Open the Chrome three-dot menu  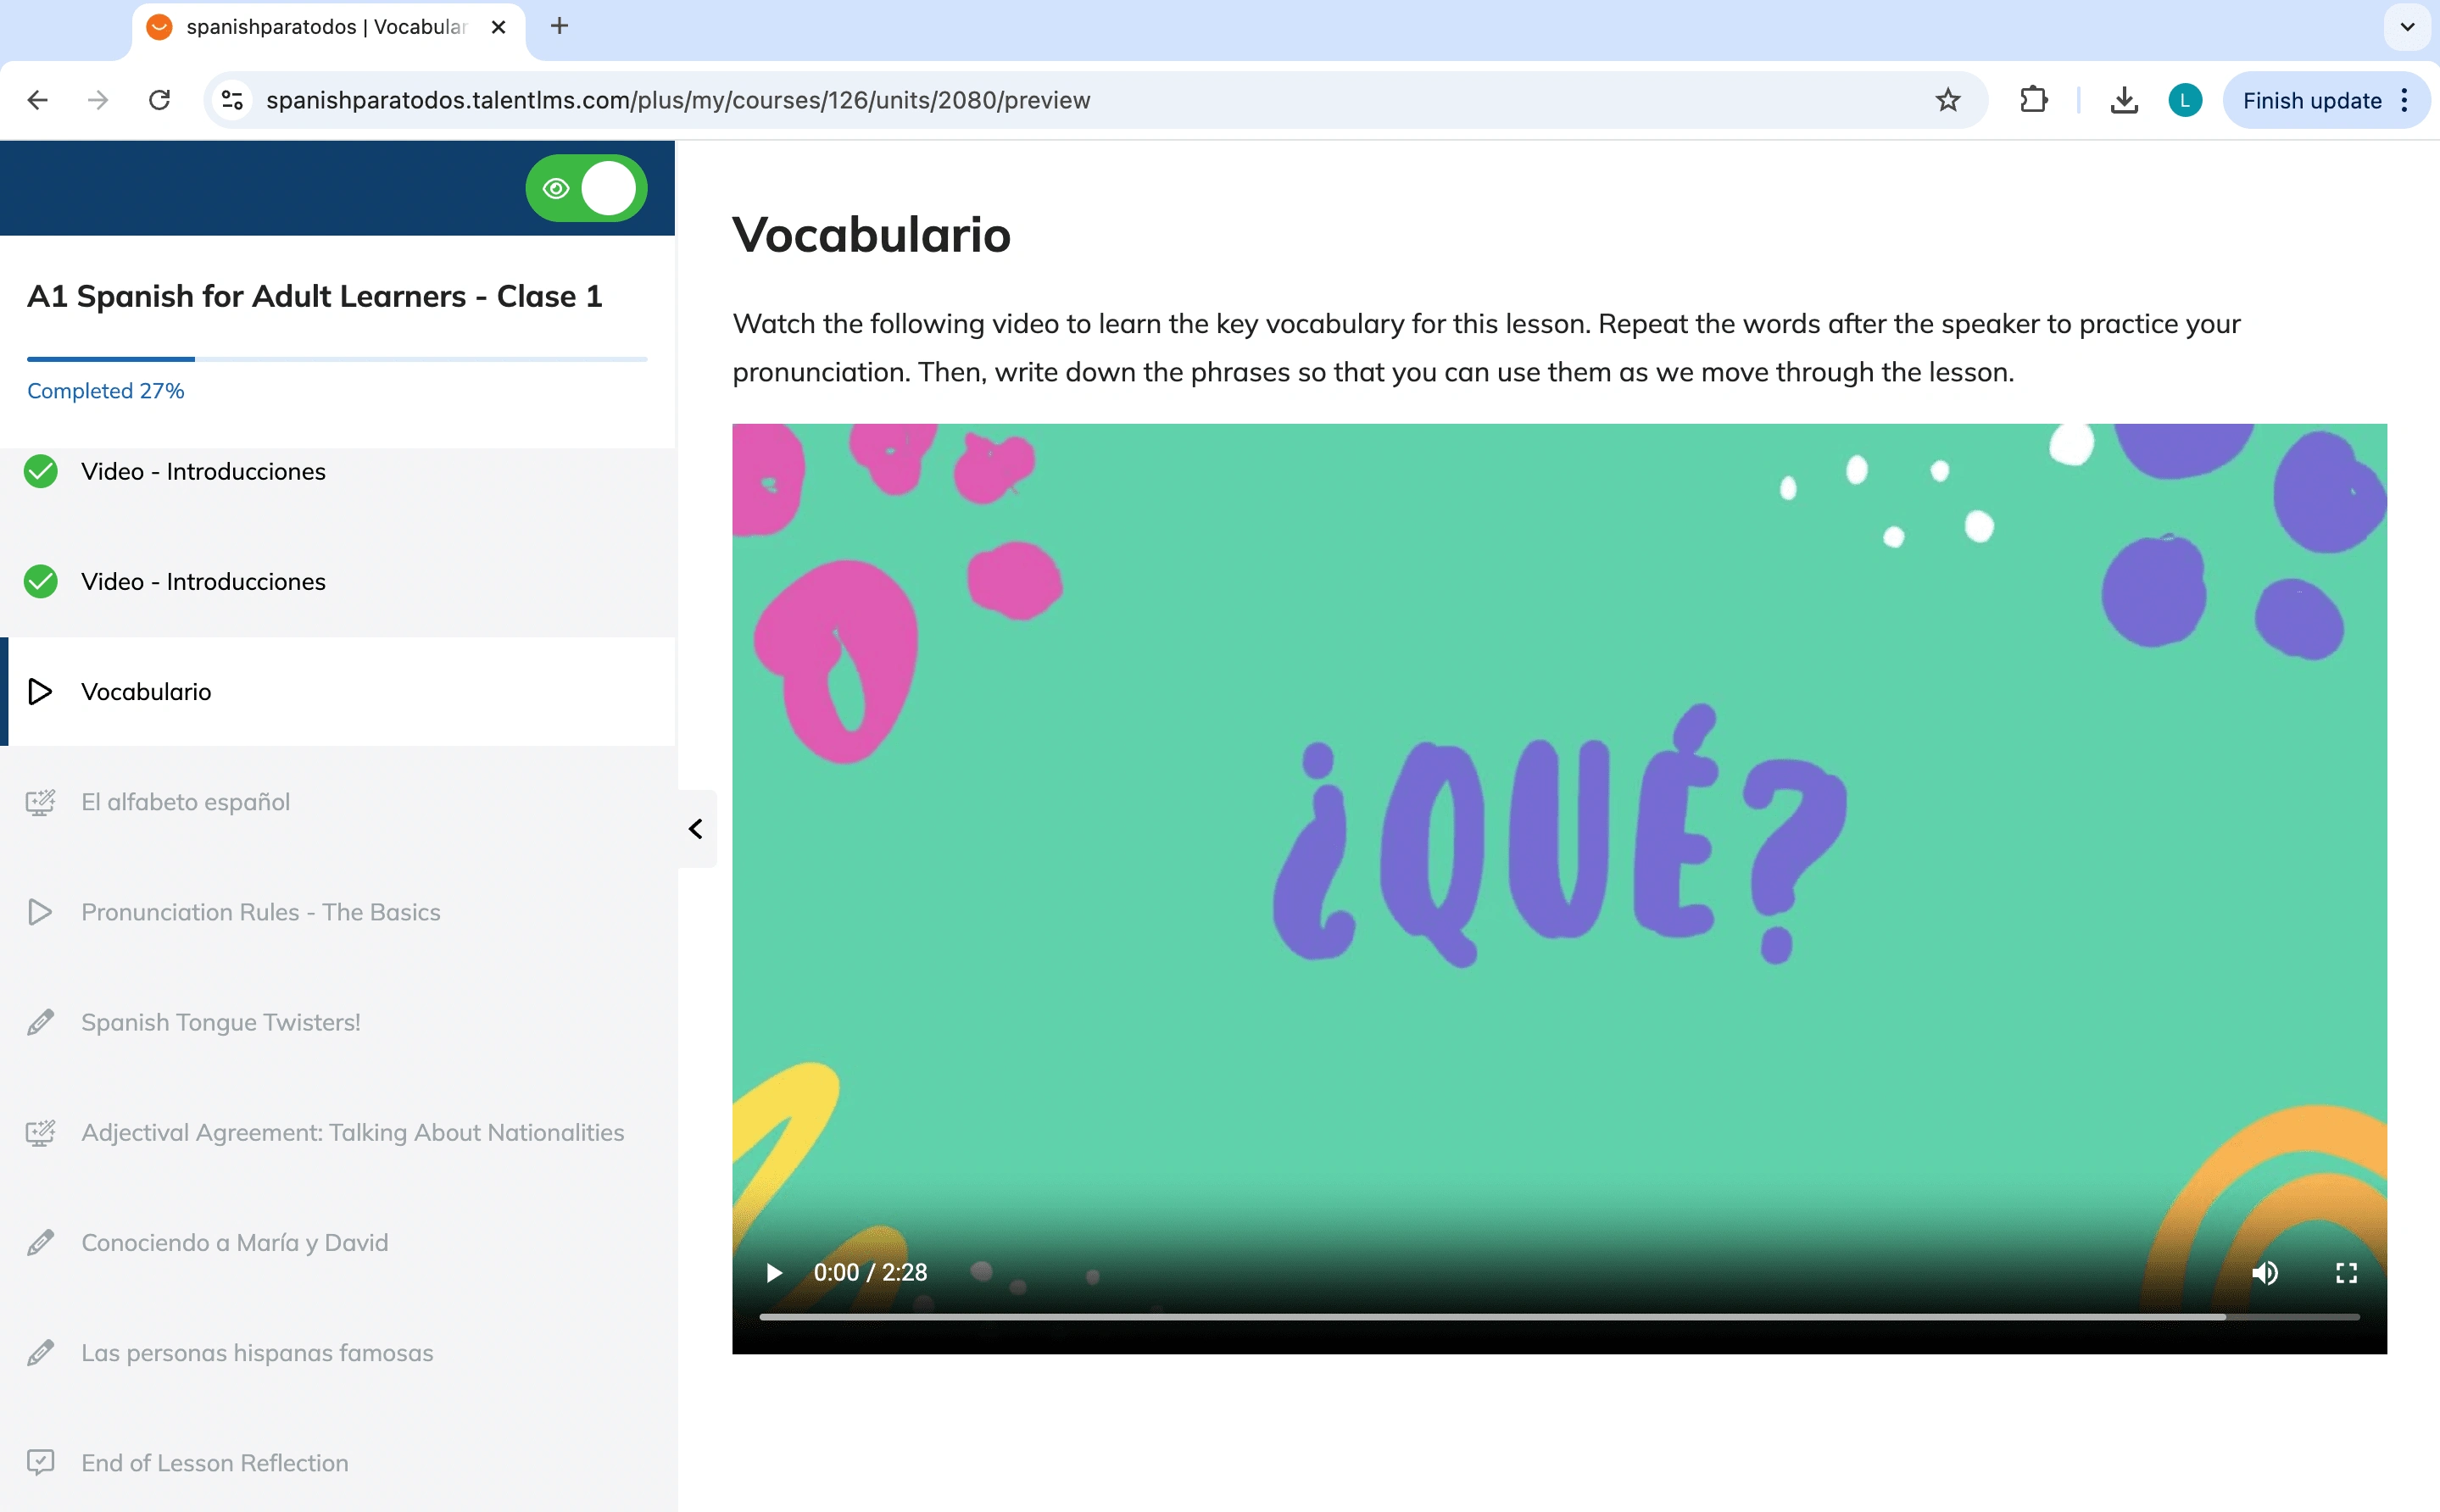[x=2404, y=100]
